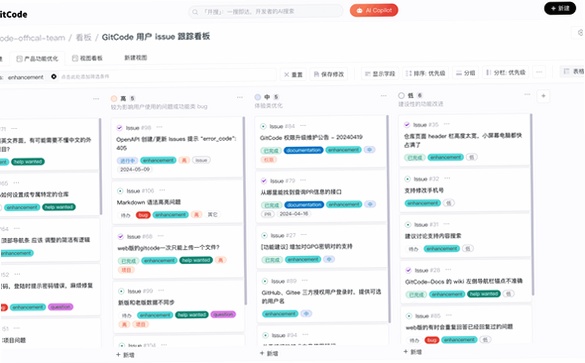Click 2024-04-16 date on PR信息 card
Image resolution: width=585 pixels, height=363 pixels.
[294, 214]
